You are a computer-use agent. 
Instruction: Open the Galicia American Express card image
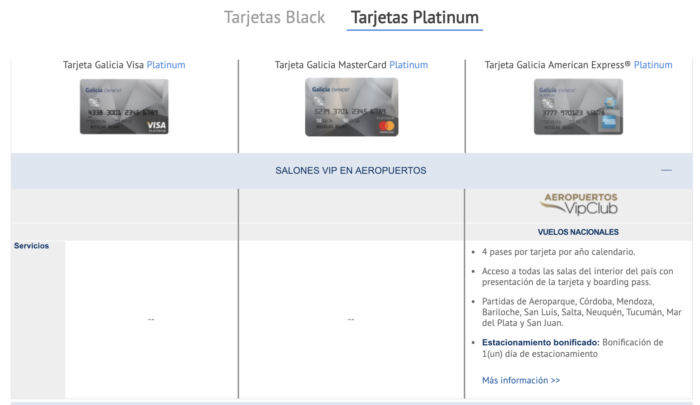click(x=578, y=107)
